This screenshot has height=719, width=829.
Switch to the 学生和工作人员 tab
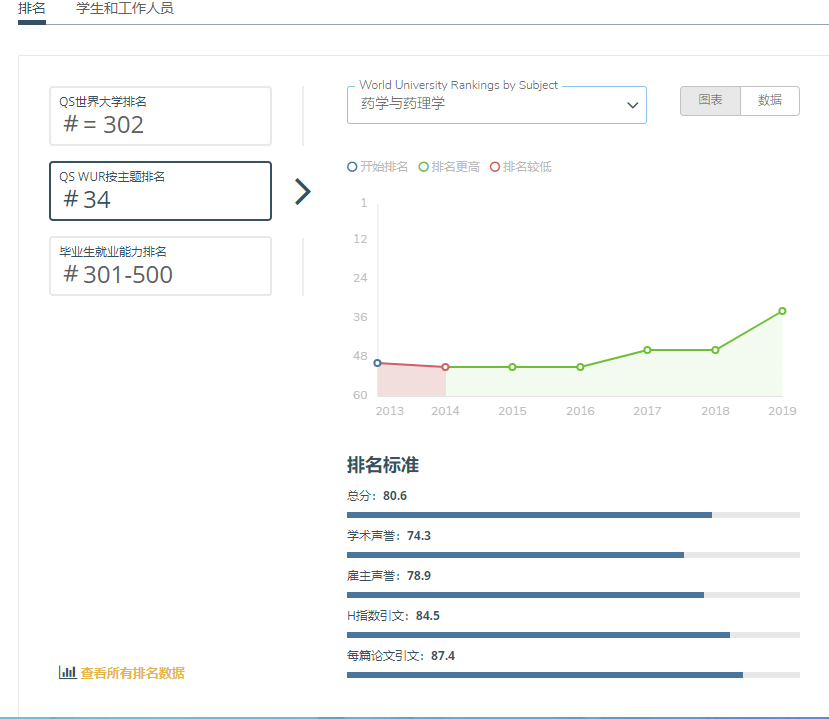pyautogui.click(x=125, y=8)
